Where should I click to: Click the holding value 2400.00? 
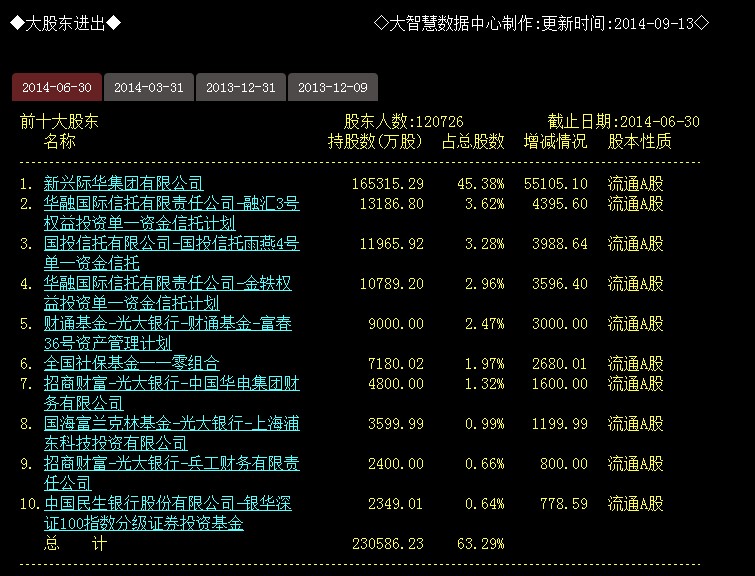tap(396, 464)
